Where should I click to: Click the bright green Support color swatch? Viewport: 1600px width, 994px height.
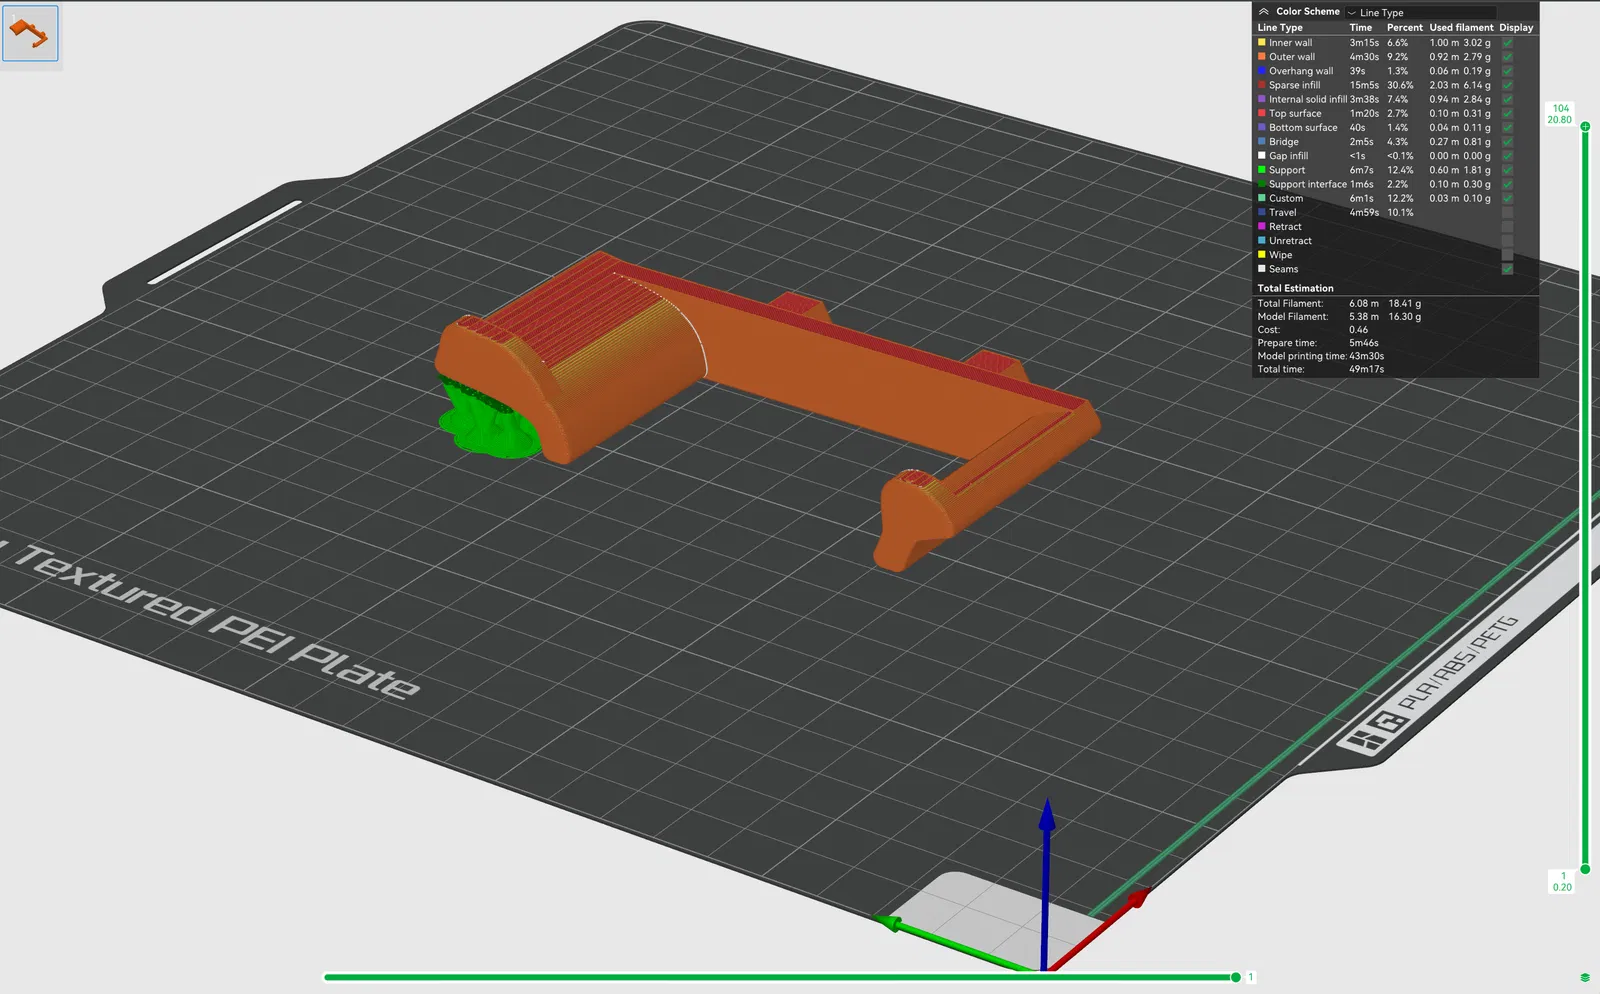pyautogui.click(x=1262, y=170)
